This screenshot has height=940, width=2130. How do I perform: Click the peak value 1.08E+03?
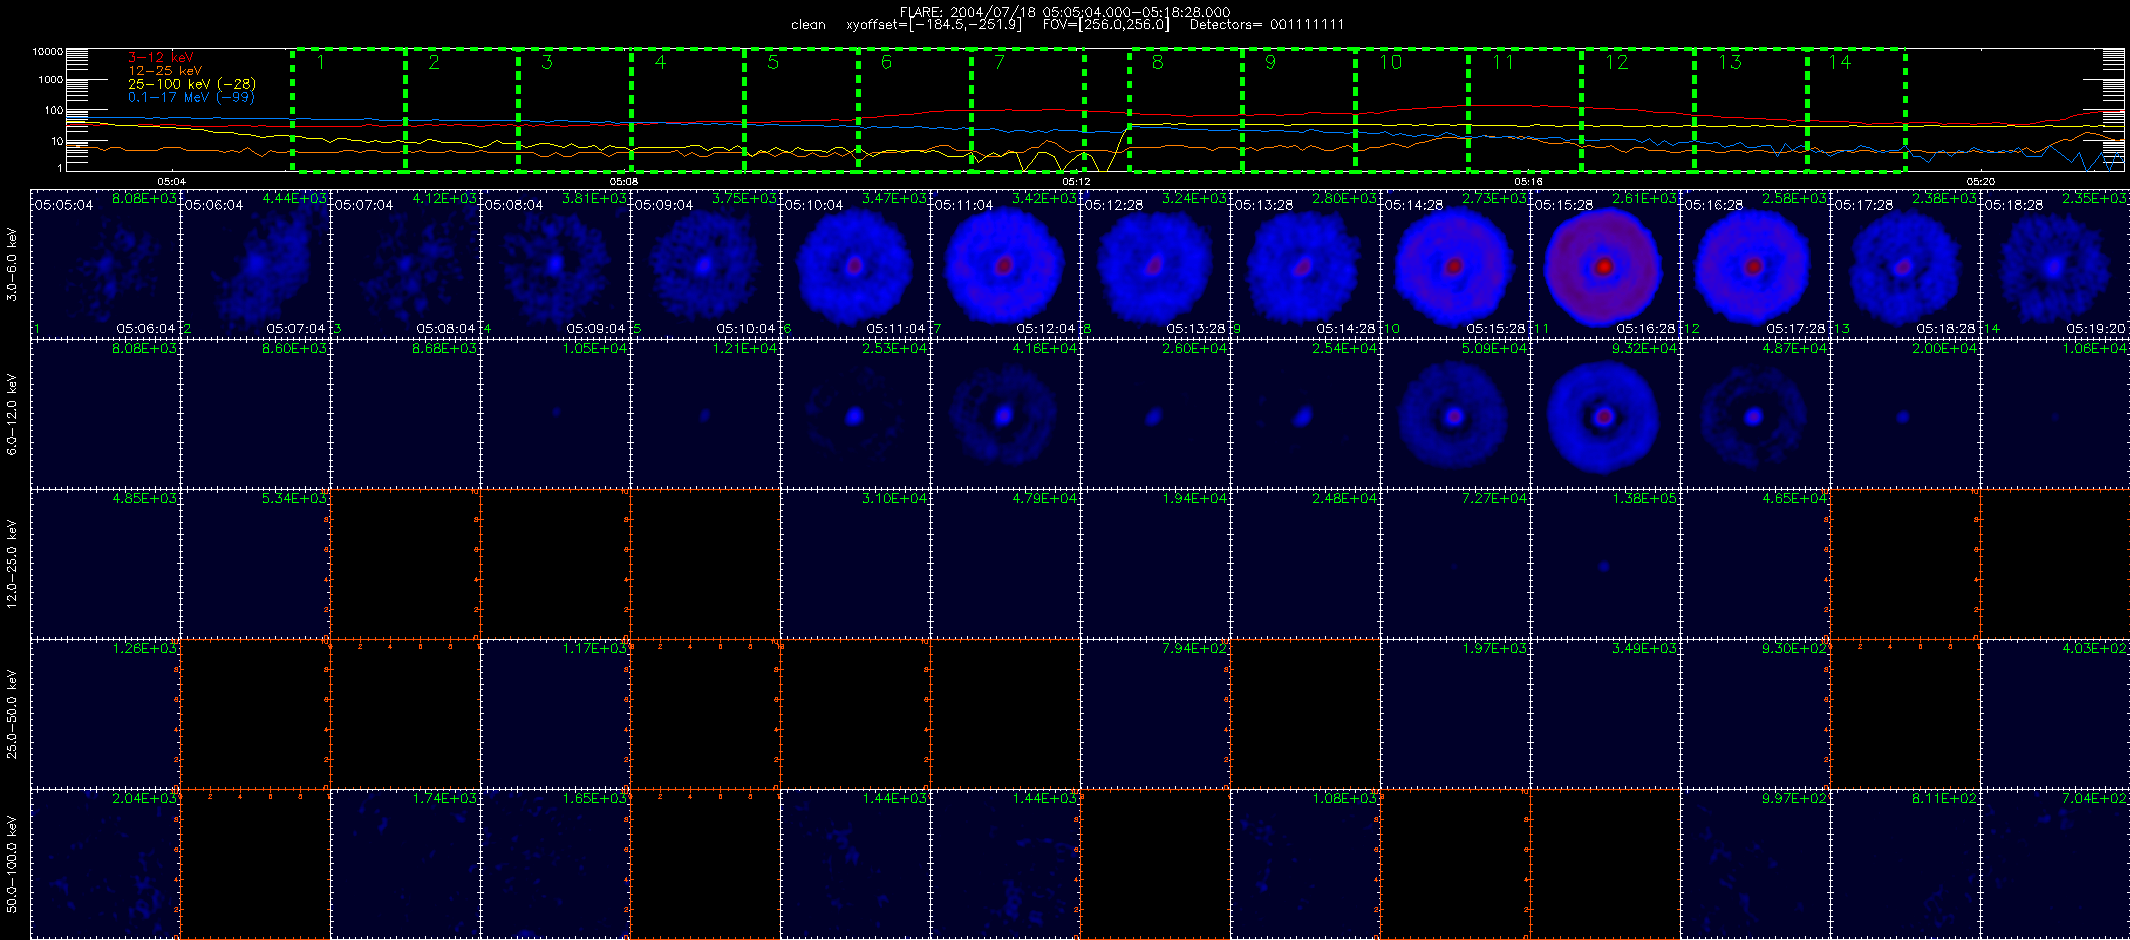coord(1344,798)
